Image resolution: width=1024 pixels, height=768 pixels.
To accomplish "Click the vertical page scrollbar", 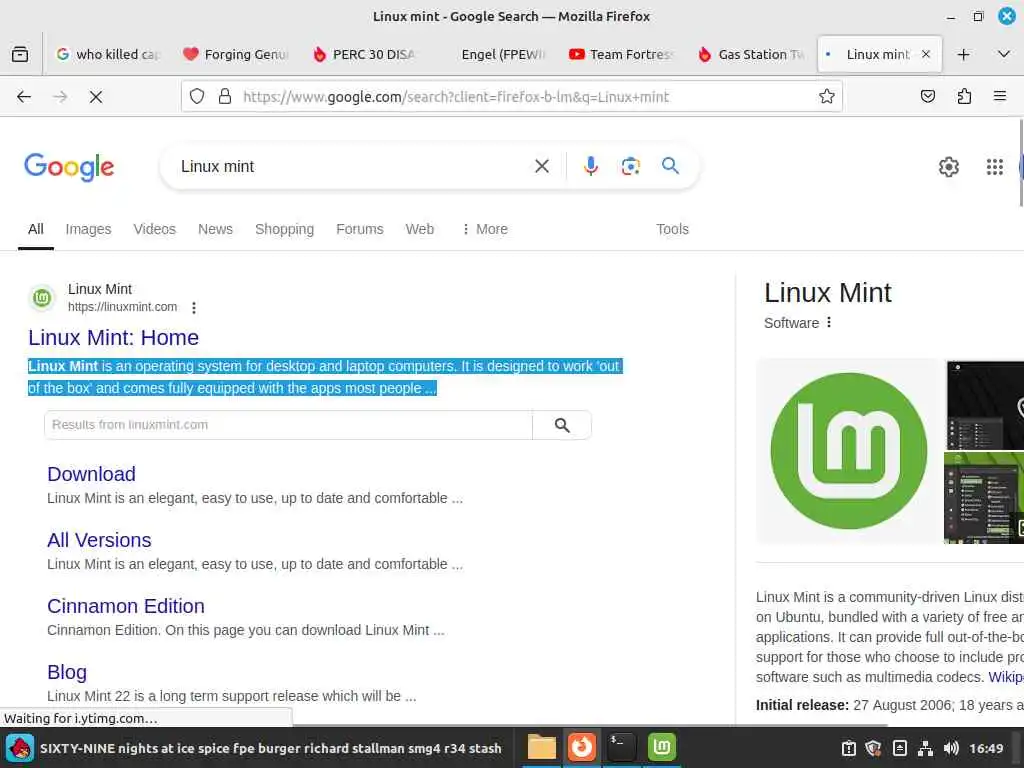I will pos(1021,163).
